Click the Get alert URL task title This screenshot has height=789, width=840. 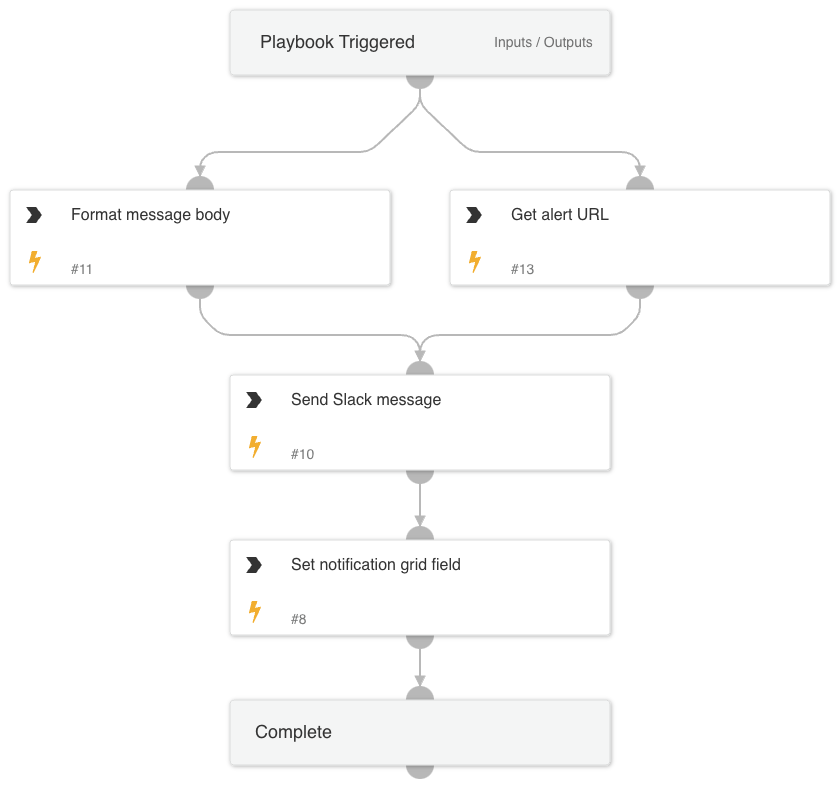(x=559, y=215)
